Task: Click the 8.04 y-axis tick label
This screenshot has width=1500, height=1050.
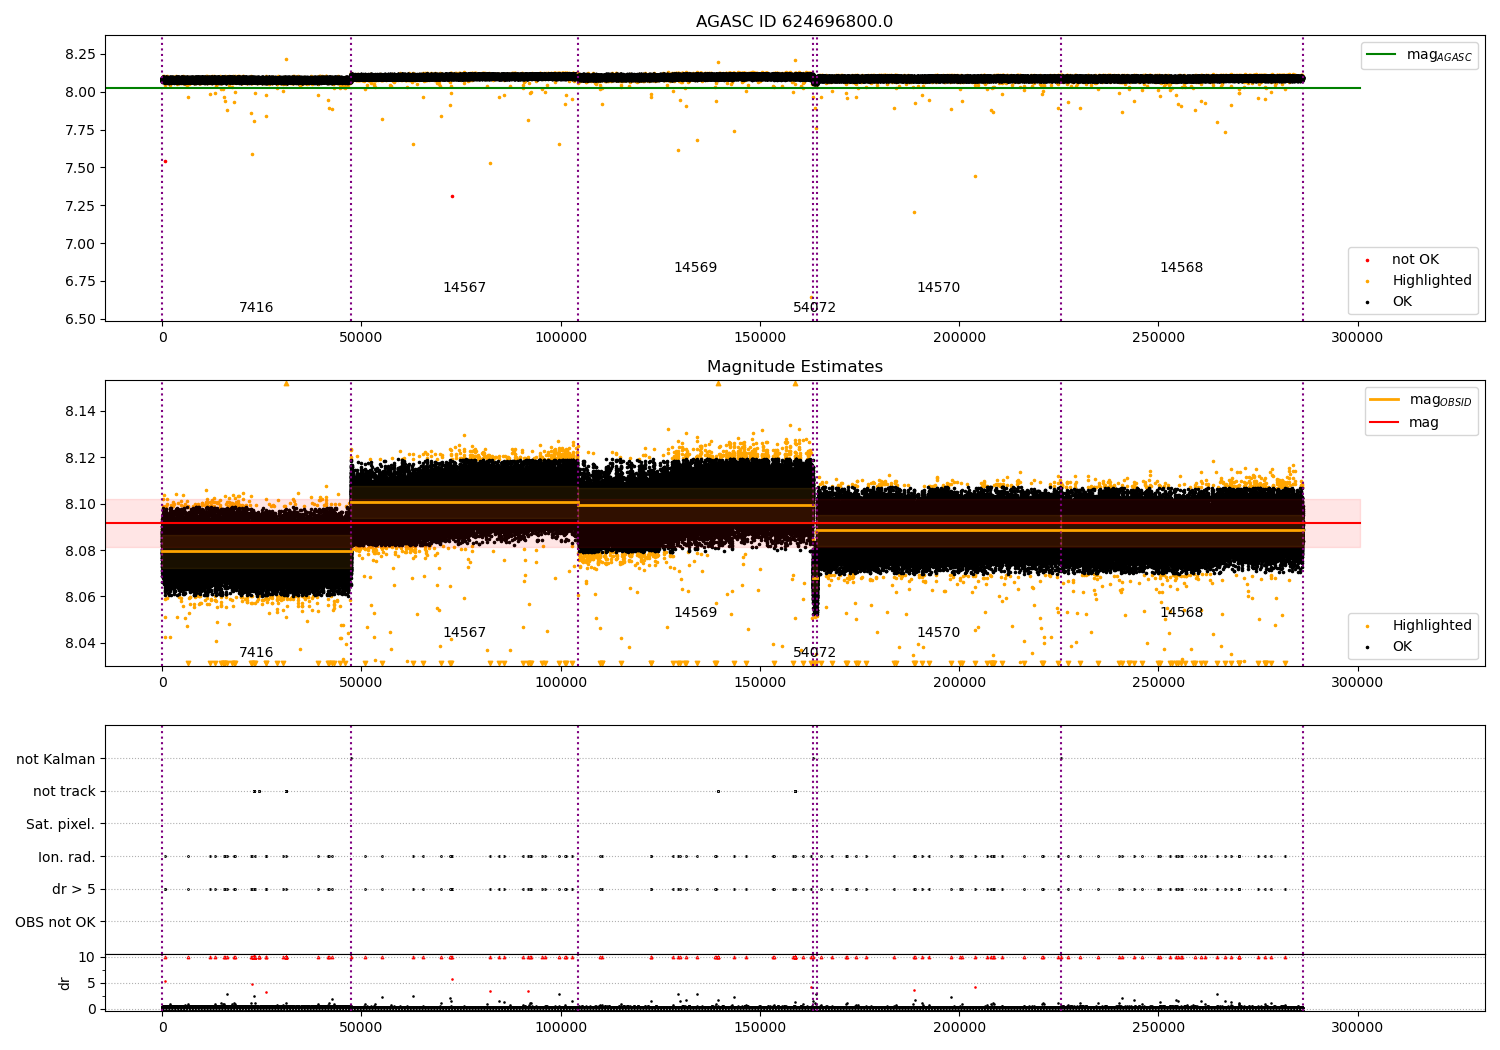Action: 80,643
